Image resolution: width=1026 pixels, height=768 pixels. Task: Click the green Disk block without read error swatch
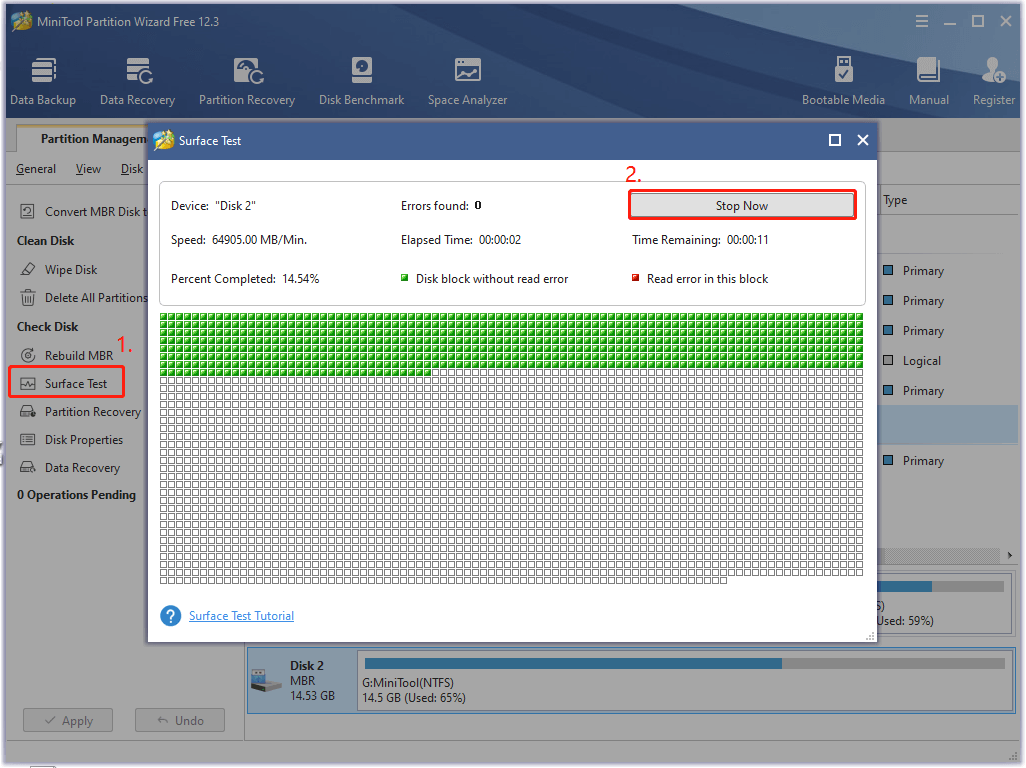404,278
